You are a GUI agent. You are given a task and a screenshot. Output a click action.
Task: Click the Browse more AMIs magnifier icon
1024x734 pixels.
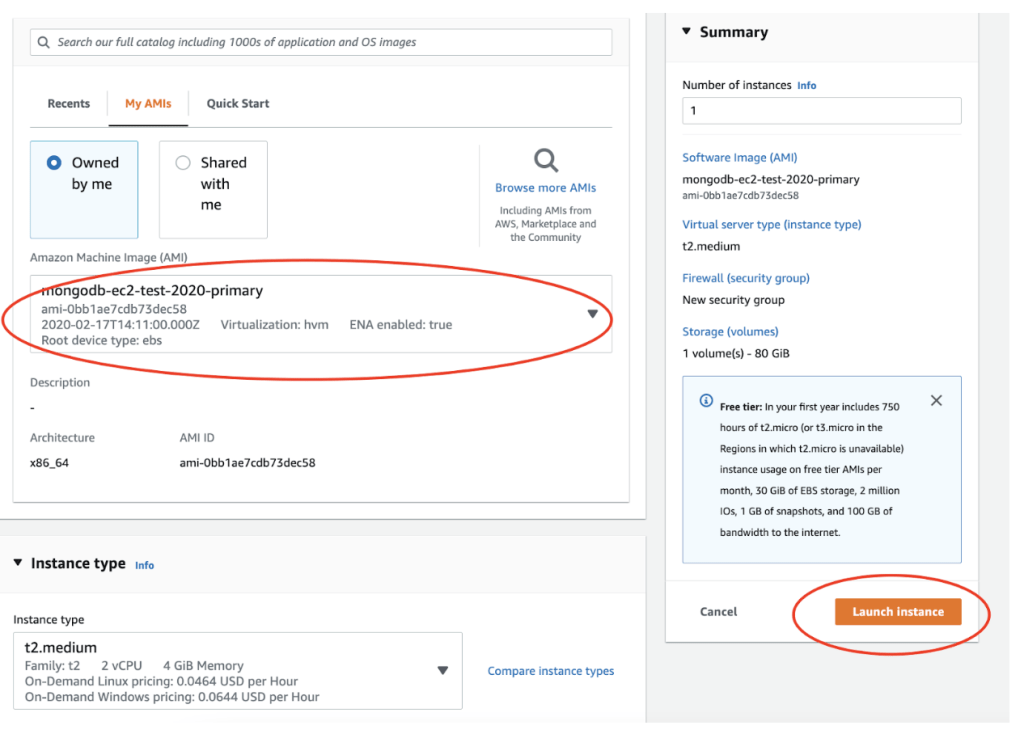coord(545,160)
